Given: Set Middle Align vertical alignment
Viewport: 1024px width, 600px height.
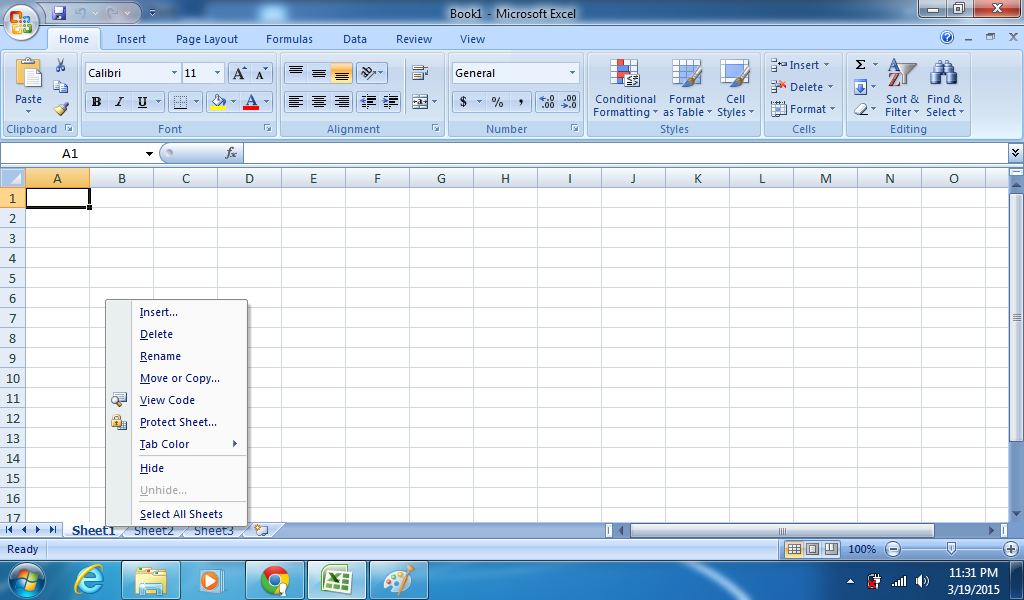Looking at the screenshot, I should (x=319, y=72).
